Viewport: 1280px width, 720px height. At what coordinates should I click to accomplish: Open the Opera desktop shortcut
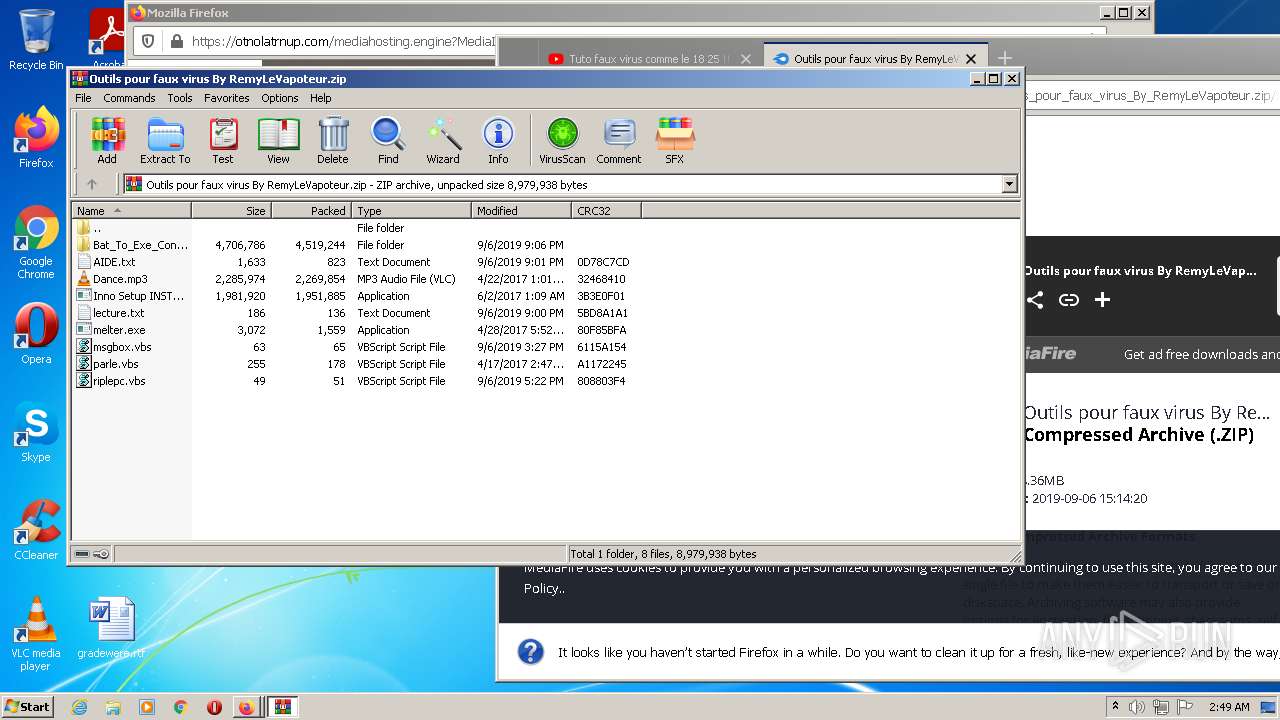36,334
